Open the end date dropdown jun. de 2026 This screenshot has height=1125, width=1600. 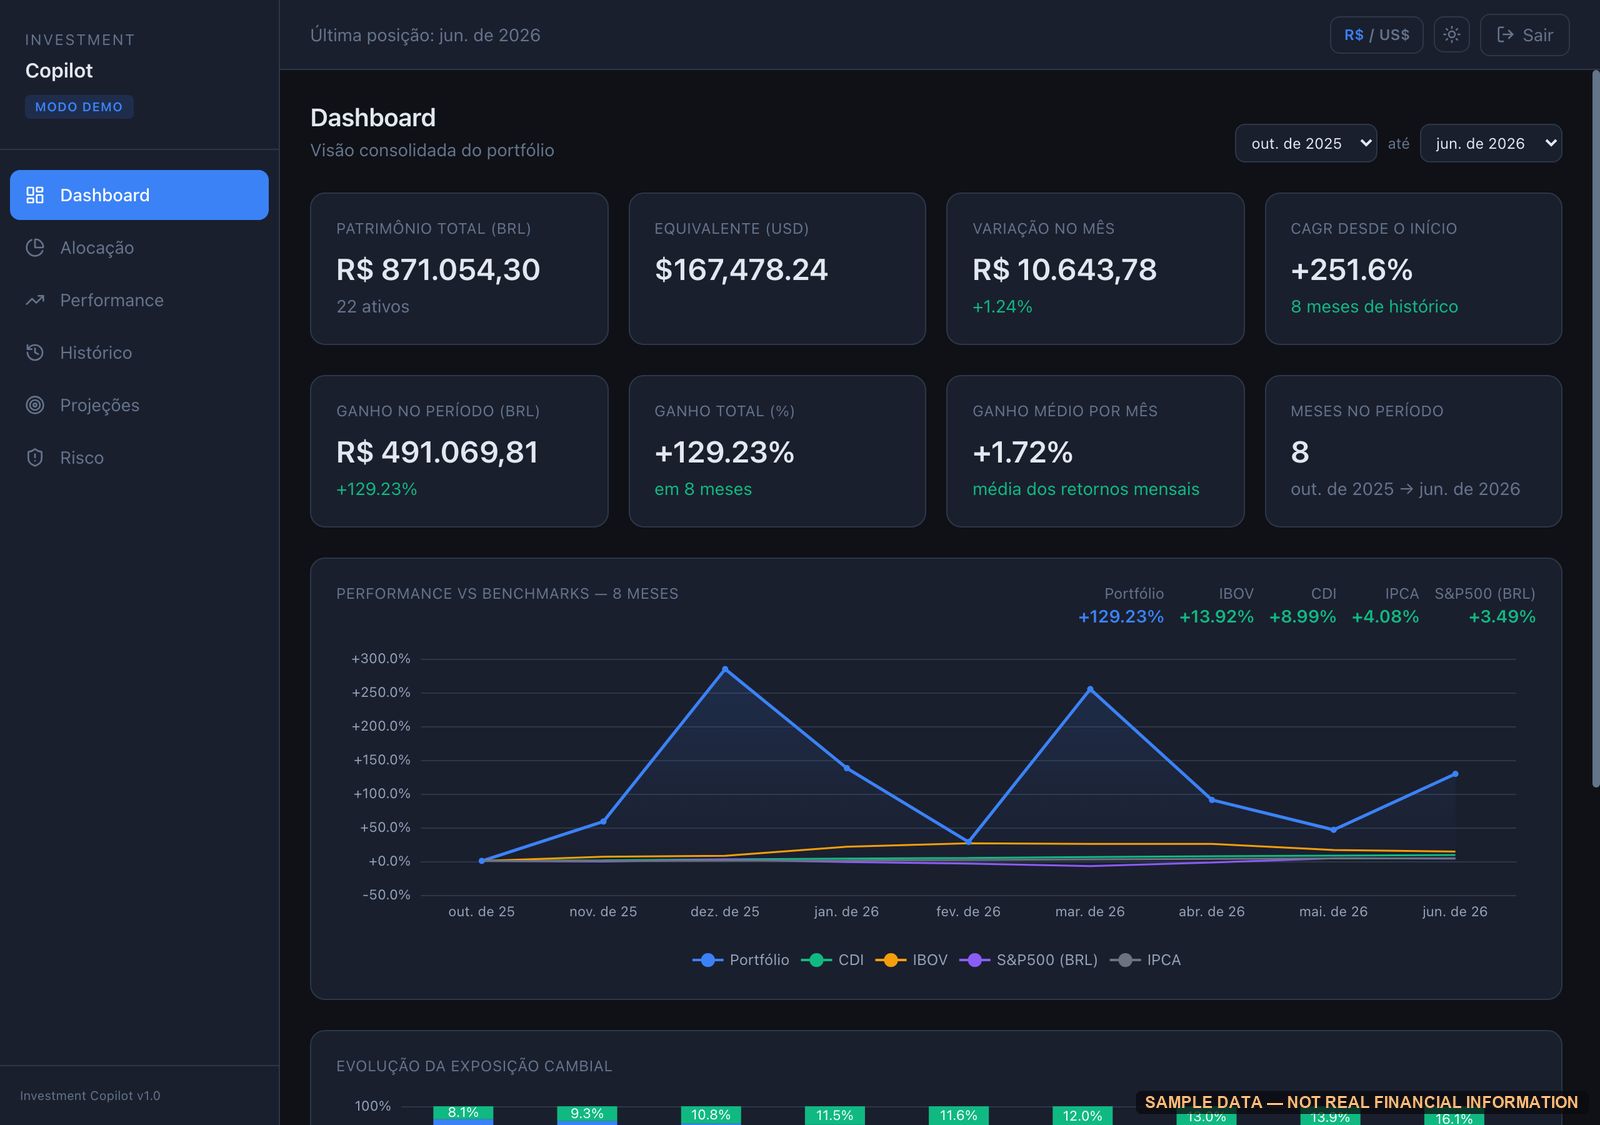(1490, 143)
